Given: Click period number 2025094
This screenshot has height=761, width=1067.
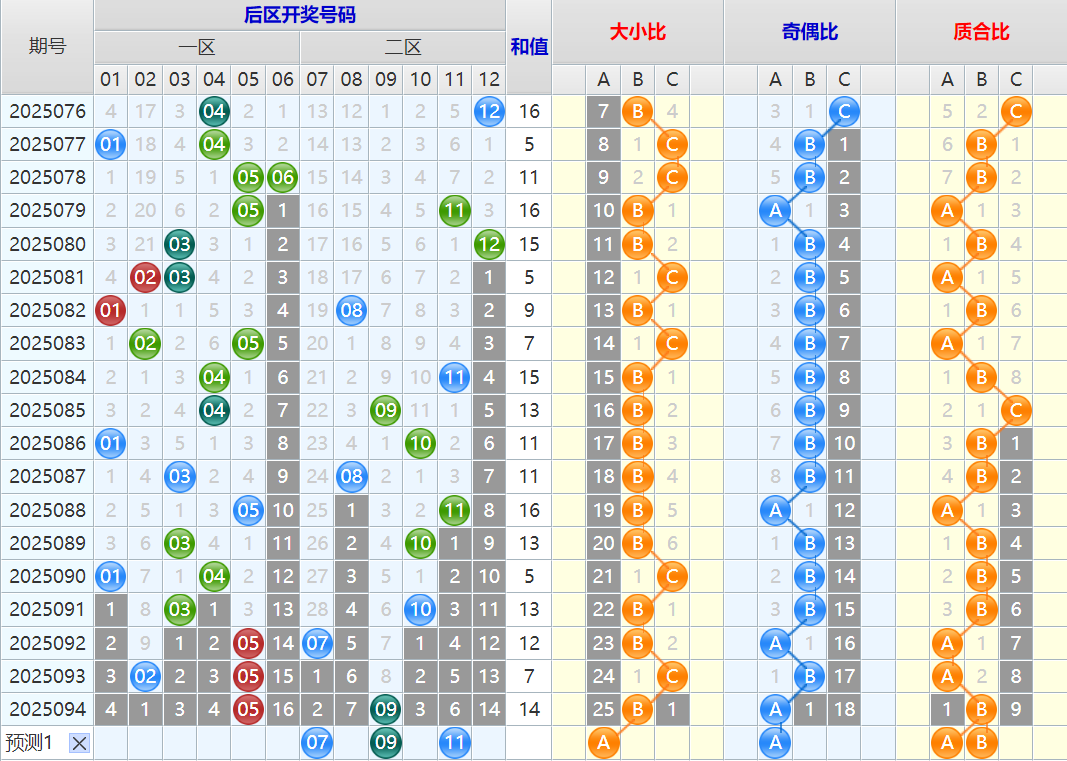Looking at the screenshot, I should point(47,709).
